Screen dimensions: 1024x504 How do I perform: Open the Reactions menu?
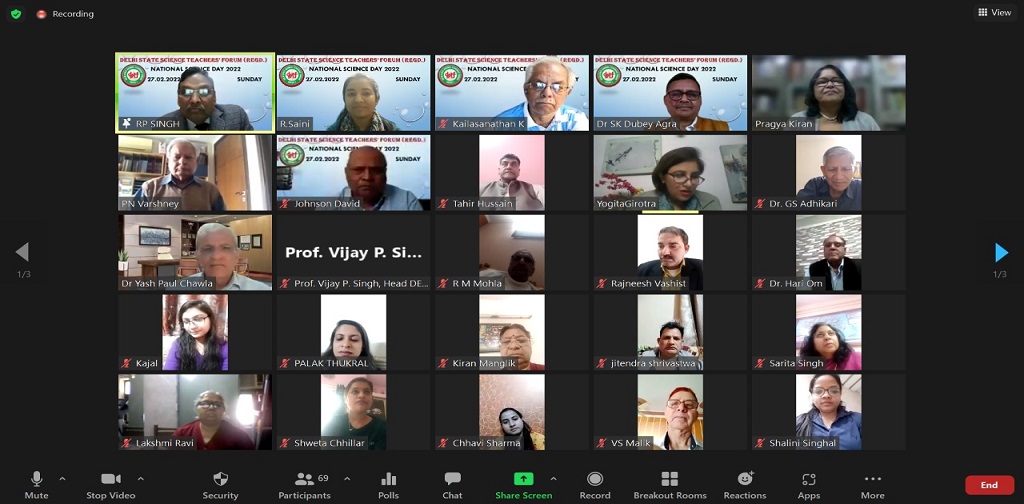744,486
